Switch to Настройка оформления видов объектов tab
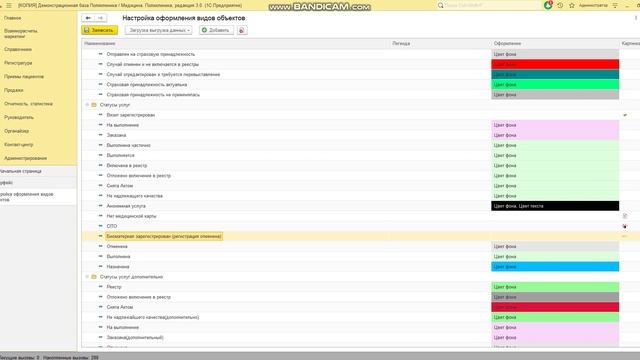This screenshot has width=640, height=360. (x=38, y=197)
